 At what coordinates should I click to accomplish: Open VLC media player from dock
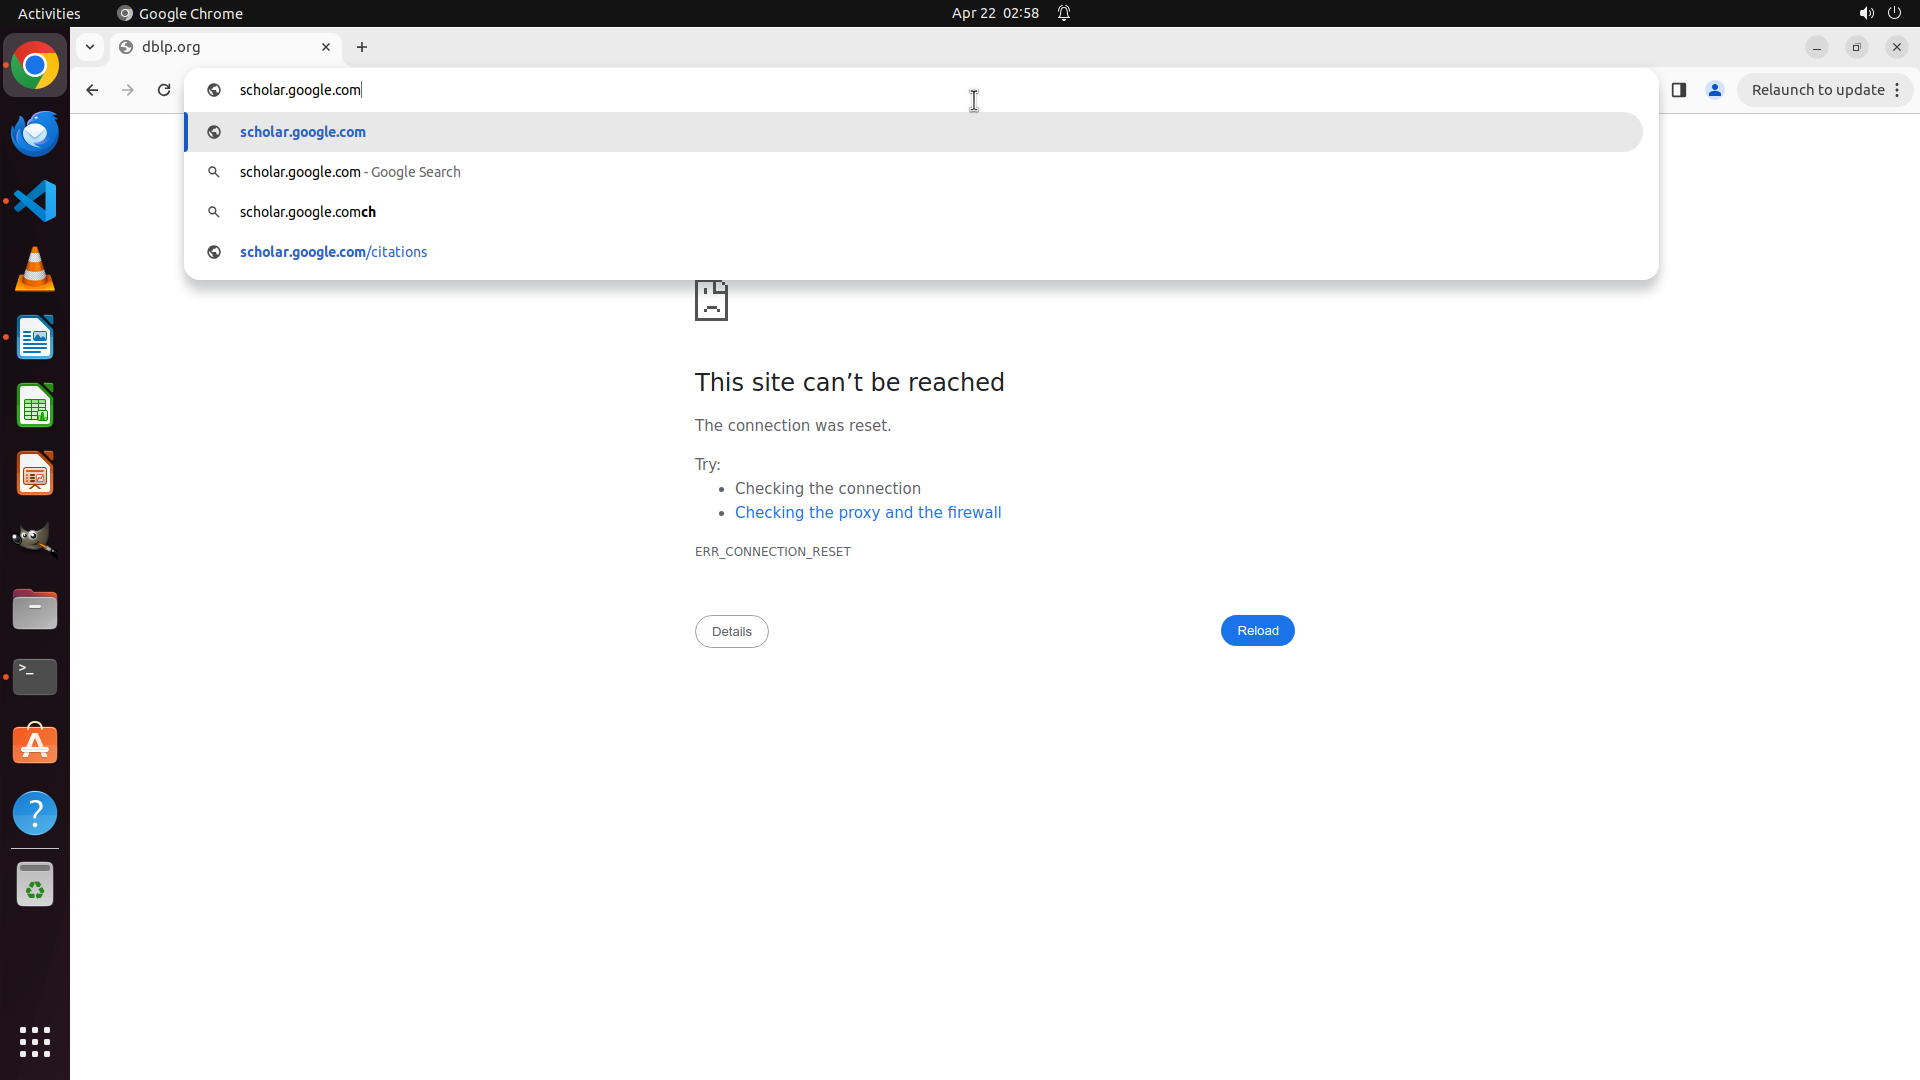point(35,269)
